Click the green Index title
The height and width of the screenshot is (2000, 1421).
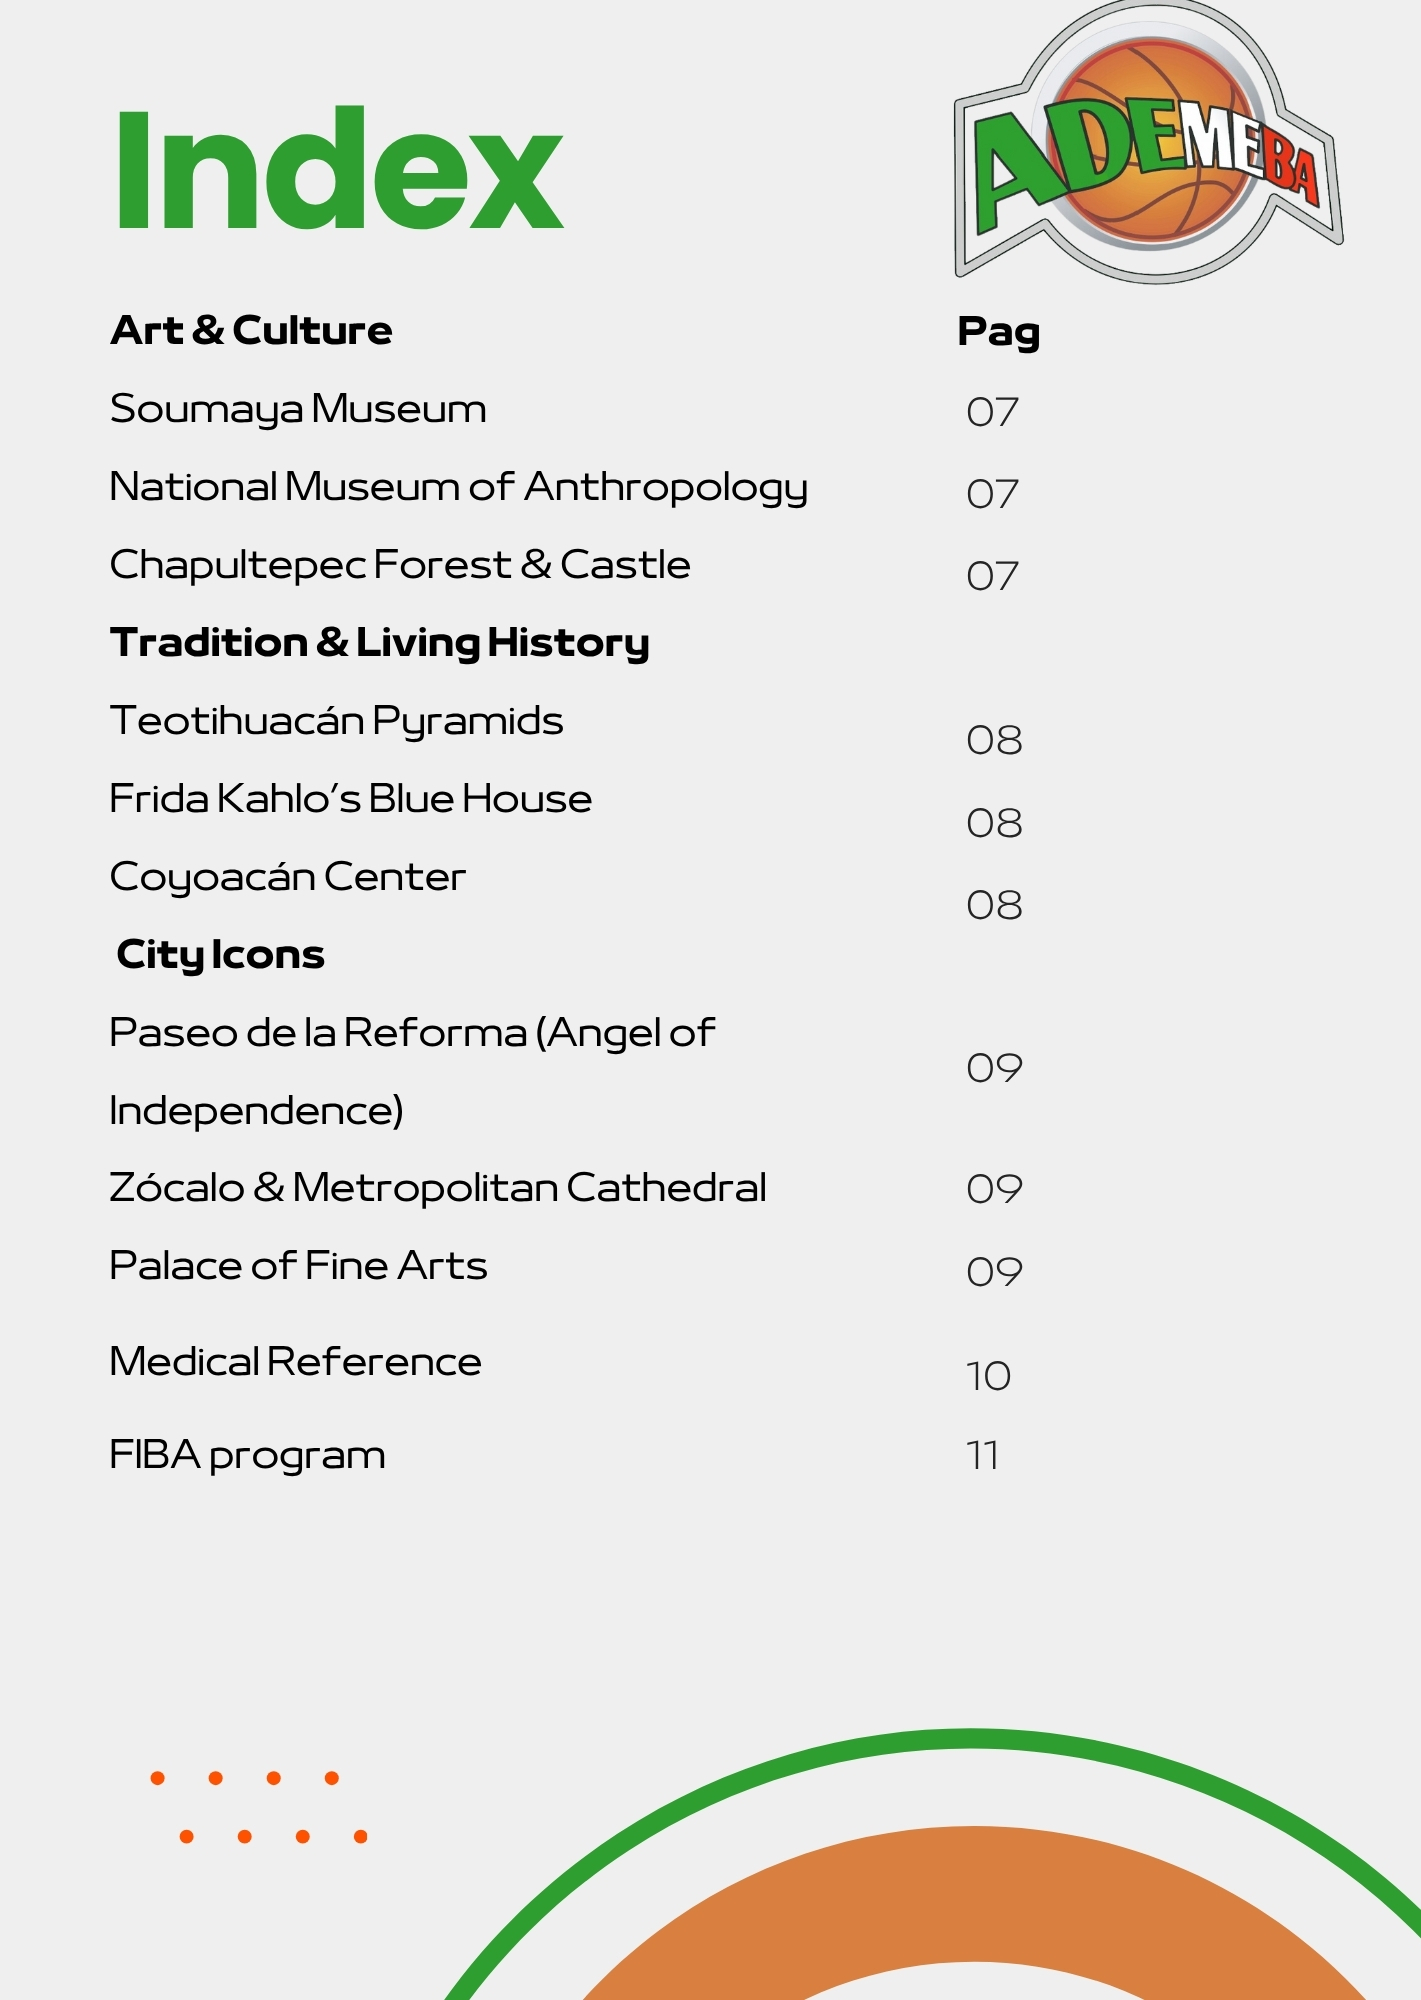pyautogui.click(x=339, y=172)
